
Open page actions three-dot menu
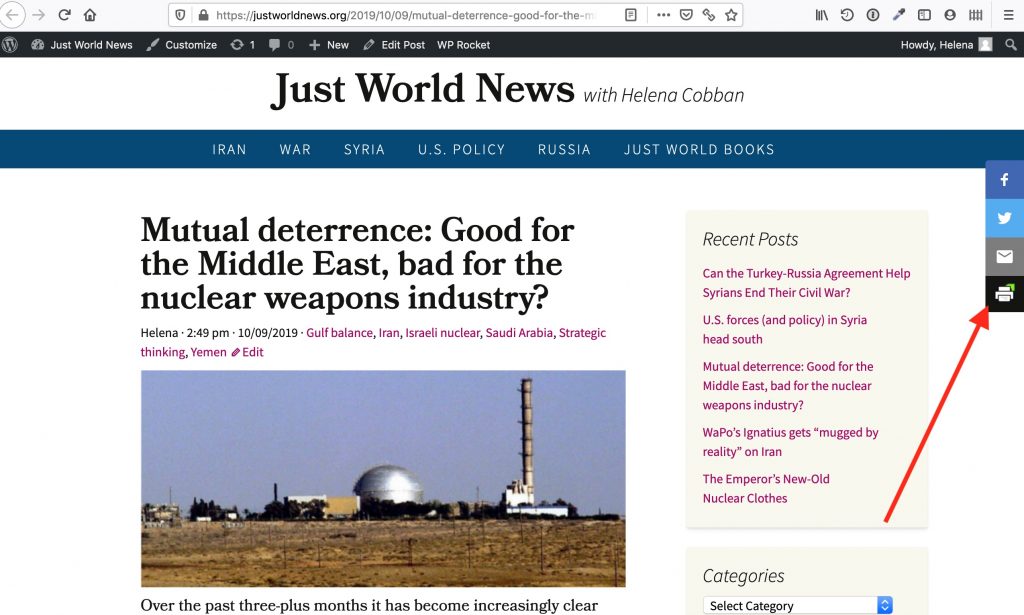[x=663, y=15]
